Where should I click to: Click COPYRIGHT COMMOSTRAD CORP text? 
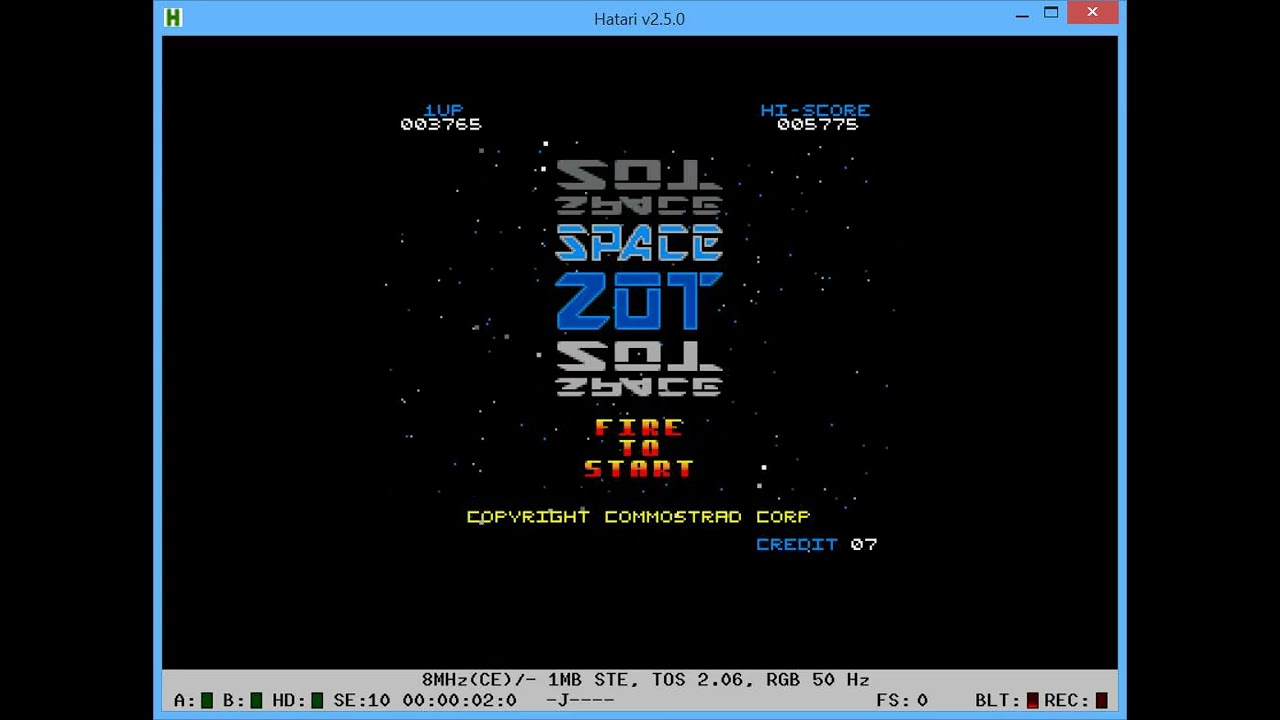coord(638,517)
